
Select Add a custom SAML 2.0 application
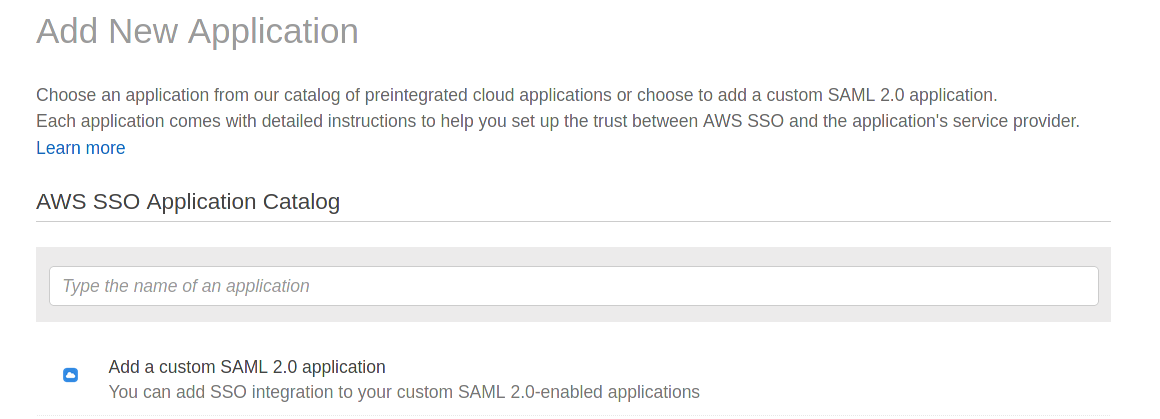click(x=247, y=366)
